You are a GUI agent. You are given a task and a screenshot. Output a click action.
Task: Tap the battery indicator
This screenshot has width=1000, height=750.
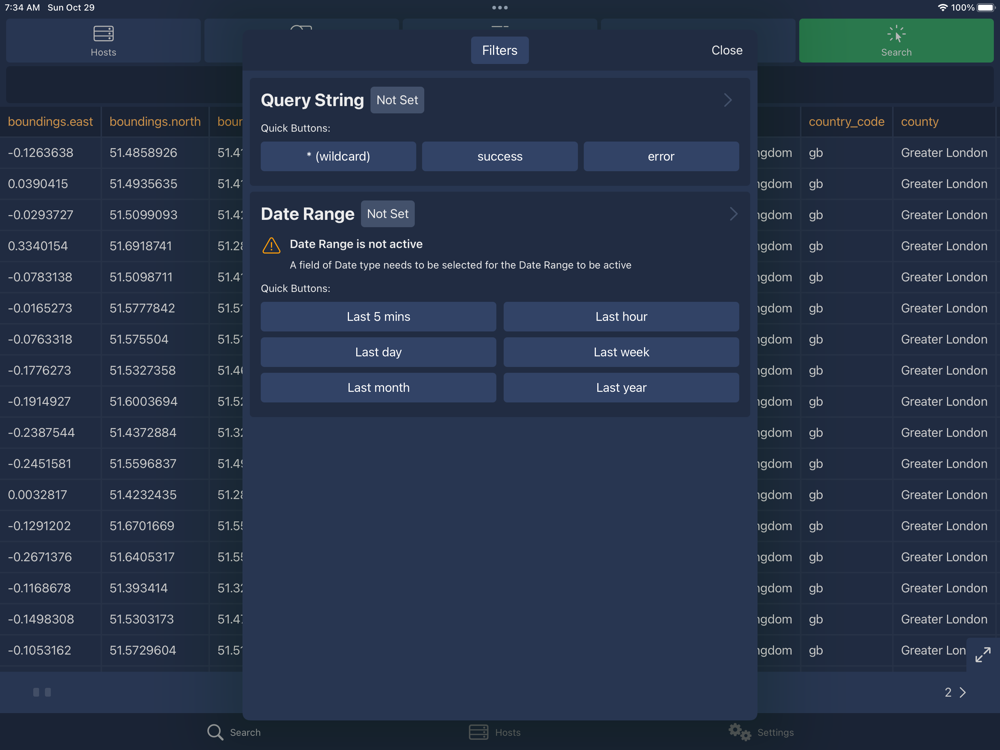[x=986, y=8]
